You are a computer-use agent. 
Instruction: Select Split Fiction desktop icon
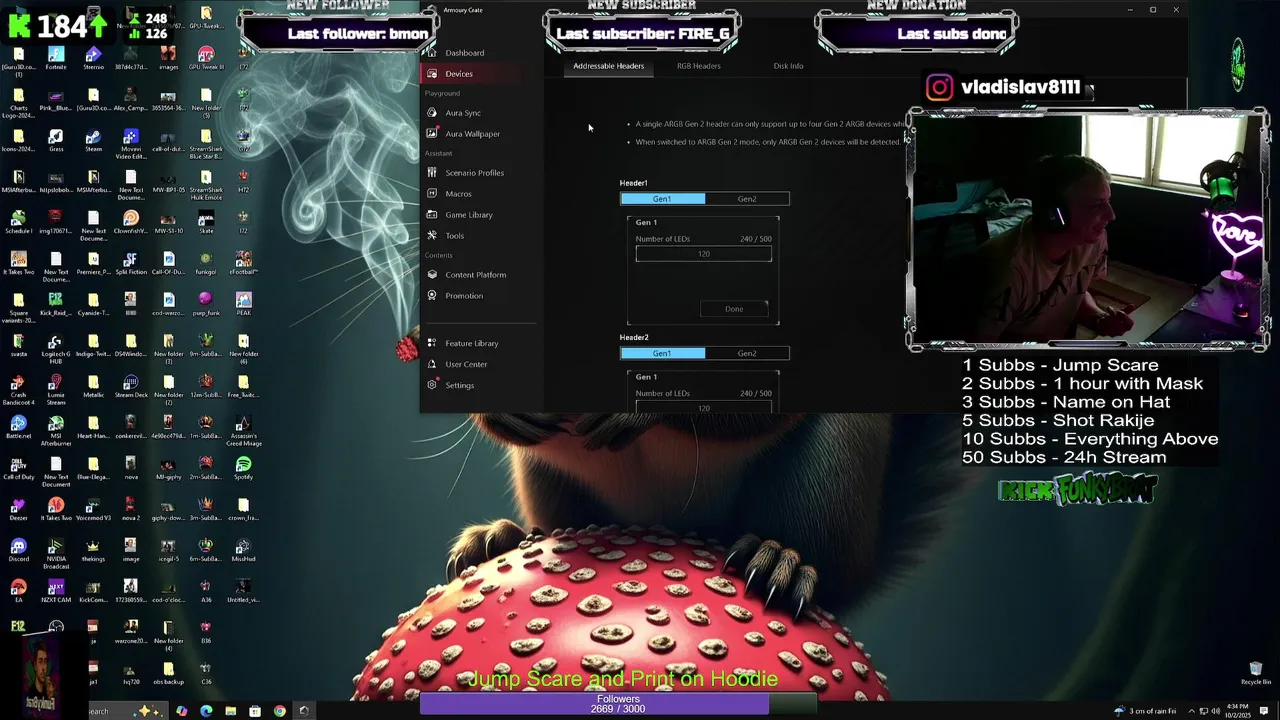[x=131, y=263]
